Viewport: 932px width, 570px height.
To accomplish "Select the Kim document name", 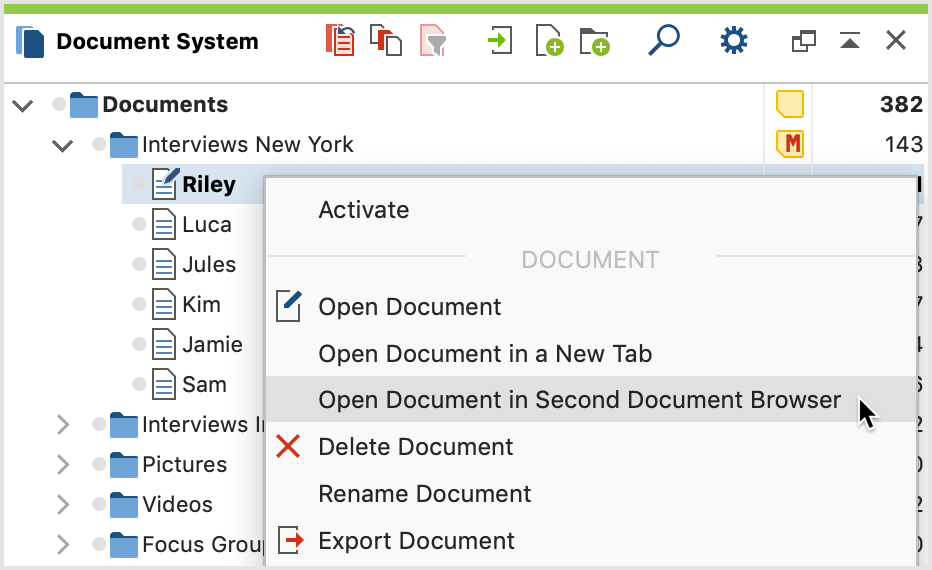I will point(201,304).
